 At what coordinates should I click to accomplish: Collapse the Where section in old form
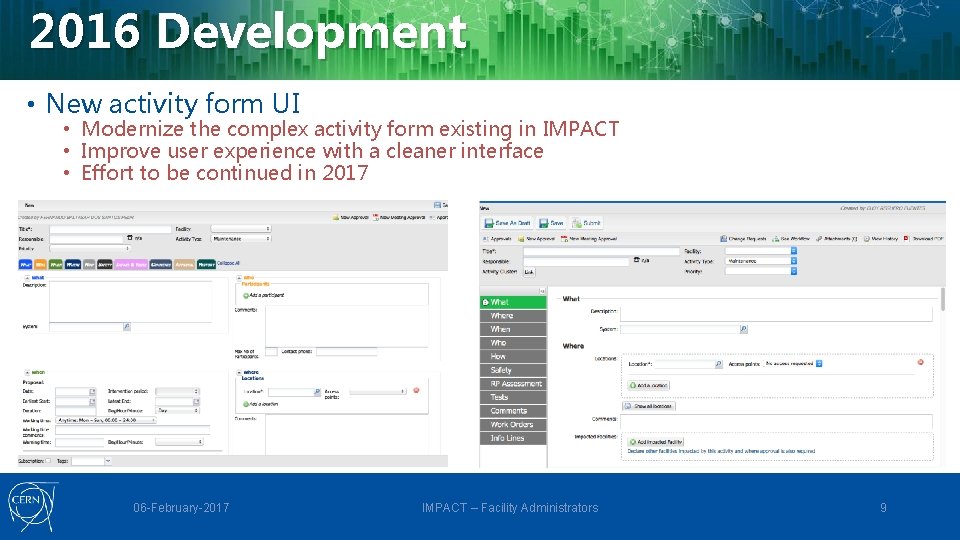click(239, 372)
